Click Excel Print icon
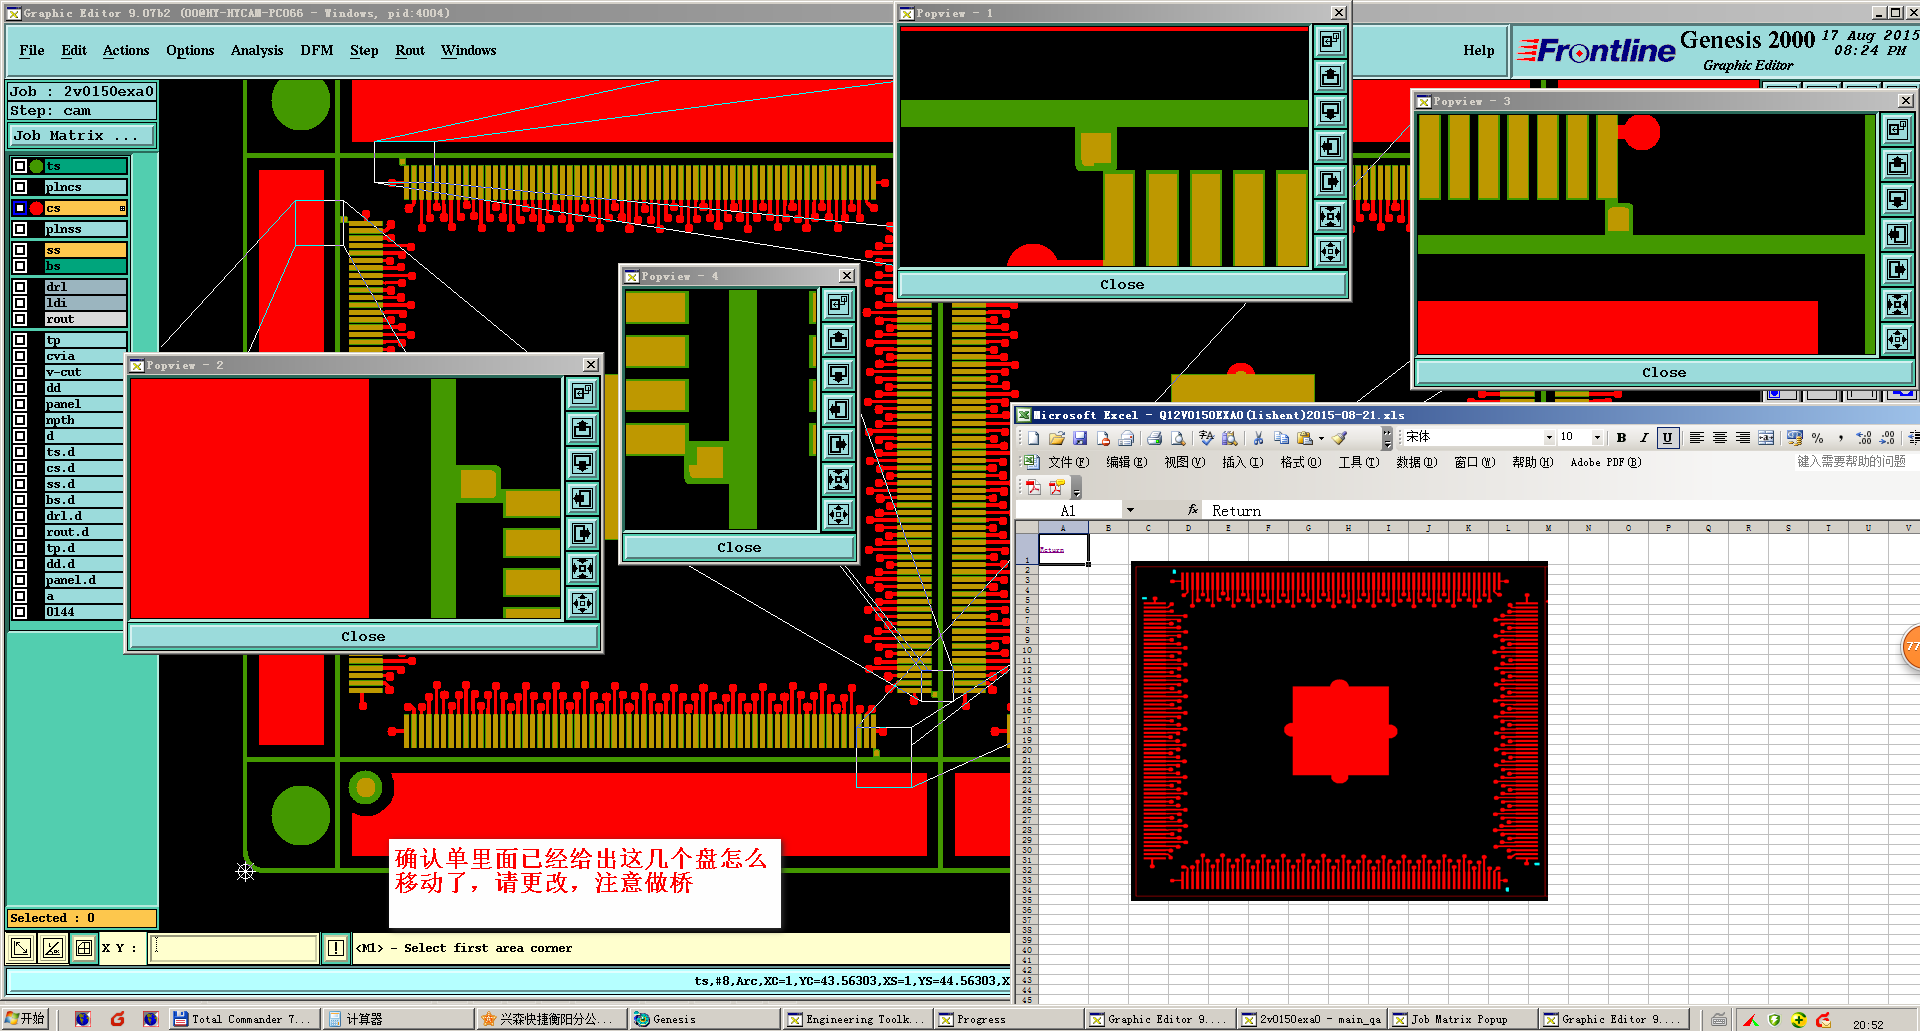1920x1031 pixels. click(1154, 438)
